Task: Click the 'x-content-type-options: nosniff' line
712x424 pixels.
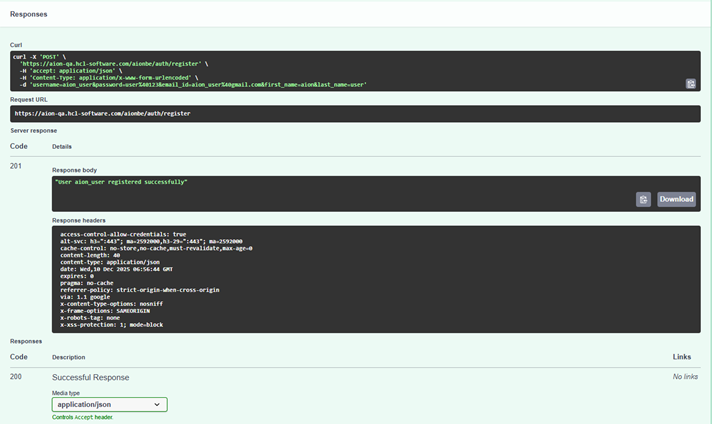Action: [111, 304]
